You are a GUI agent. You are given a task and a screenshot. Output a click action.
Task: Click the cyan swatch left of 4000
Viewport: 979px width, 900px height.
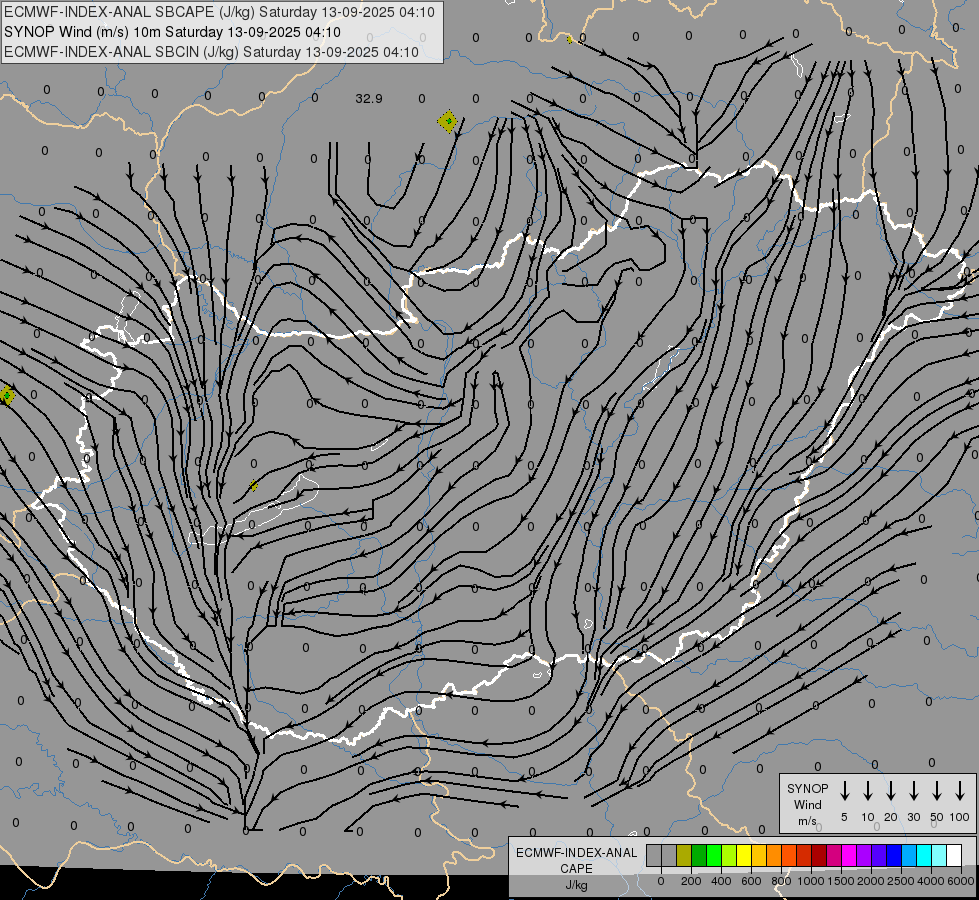(x=925, y=855)
